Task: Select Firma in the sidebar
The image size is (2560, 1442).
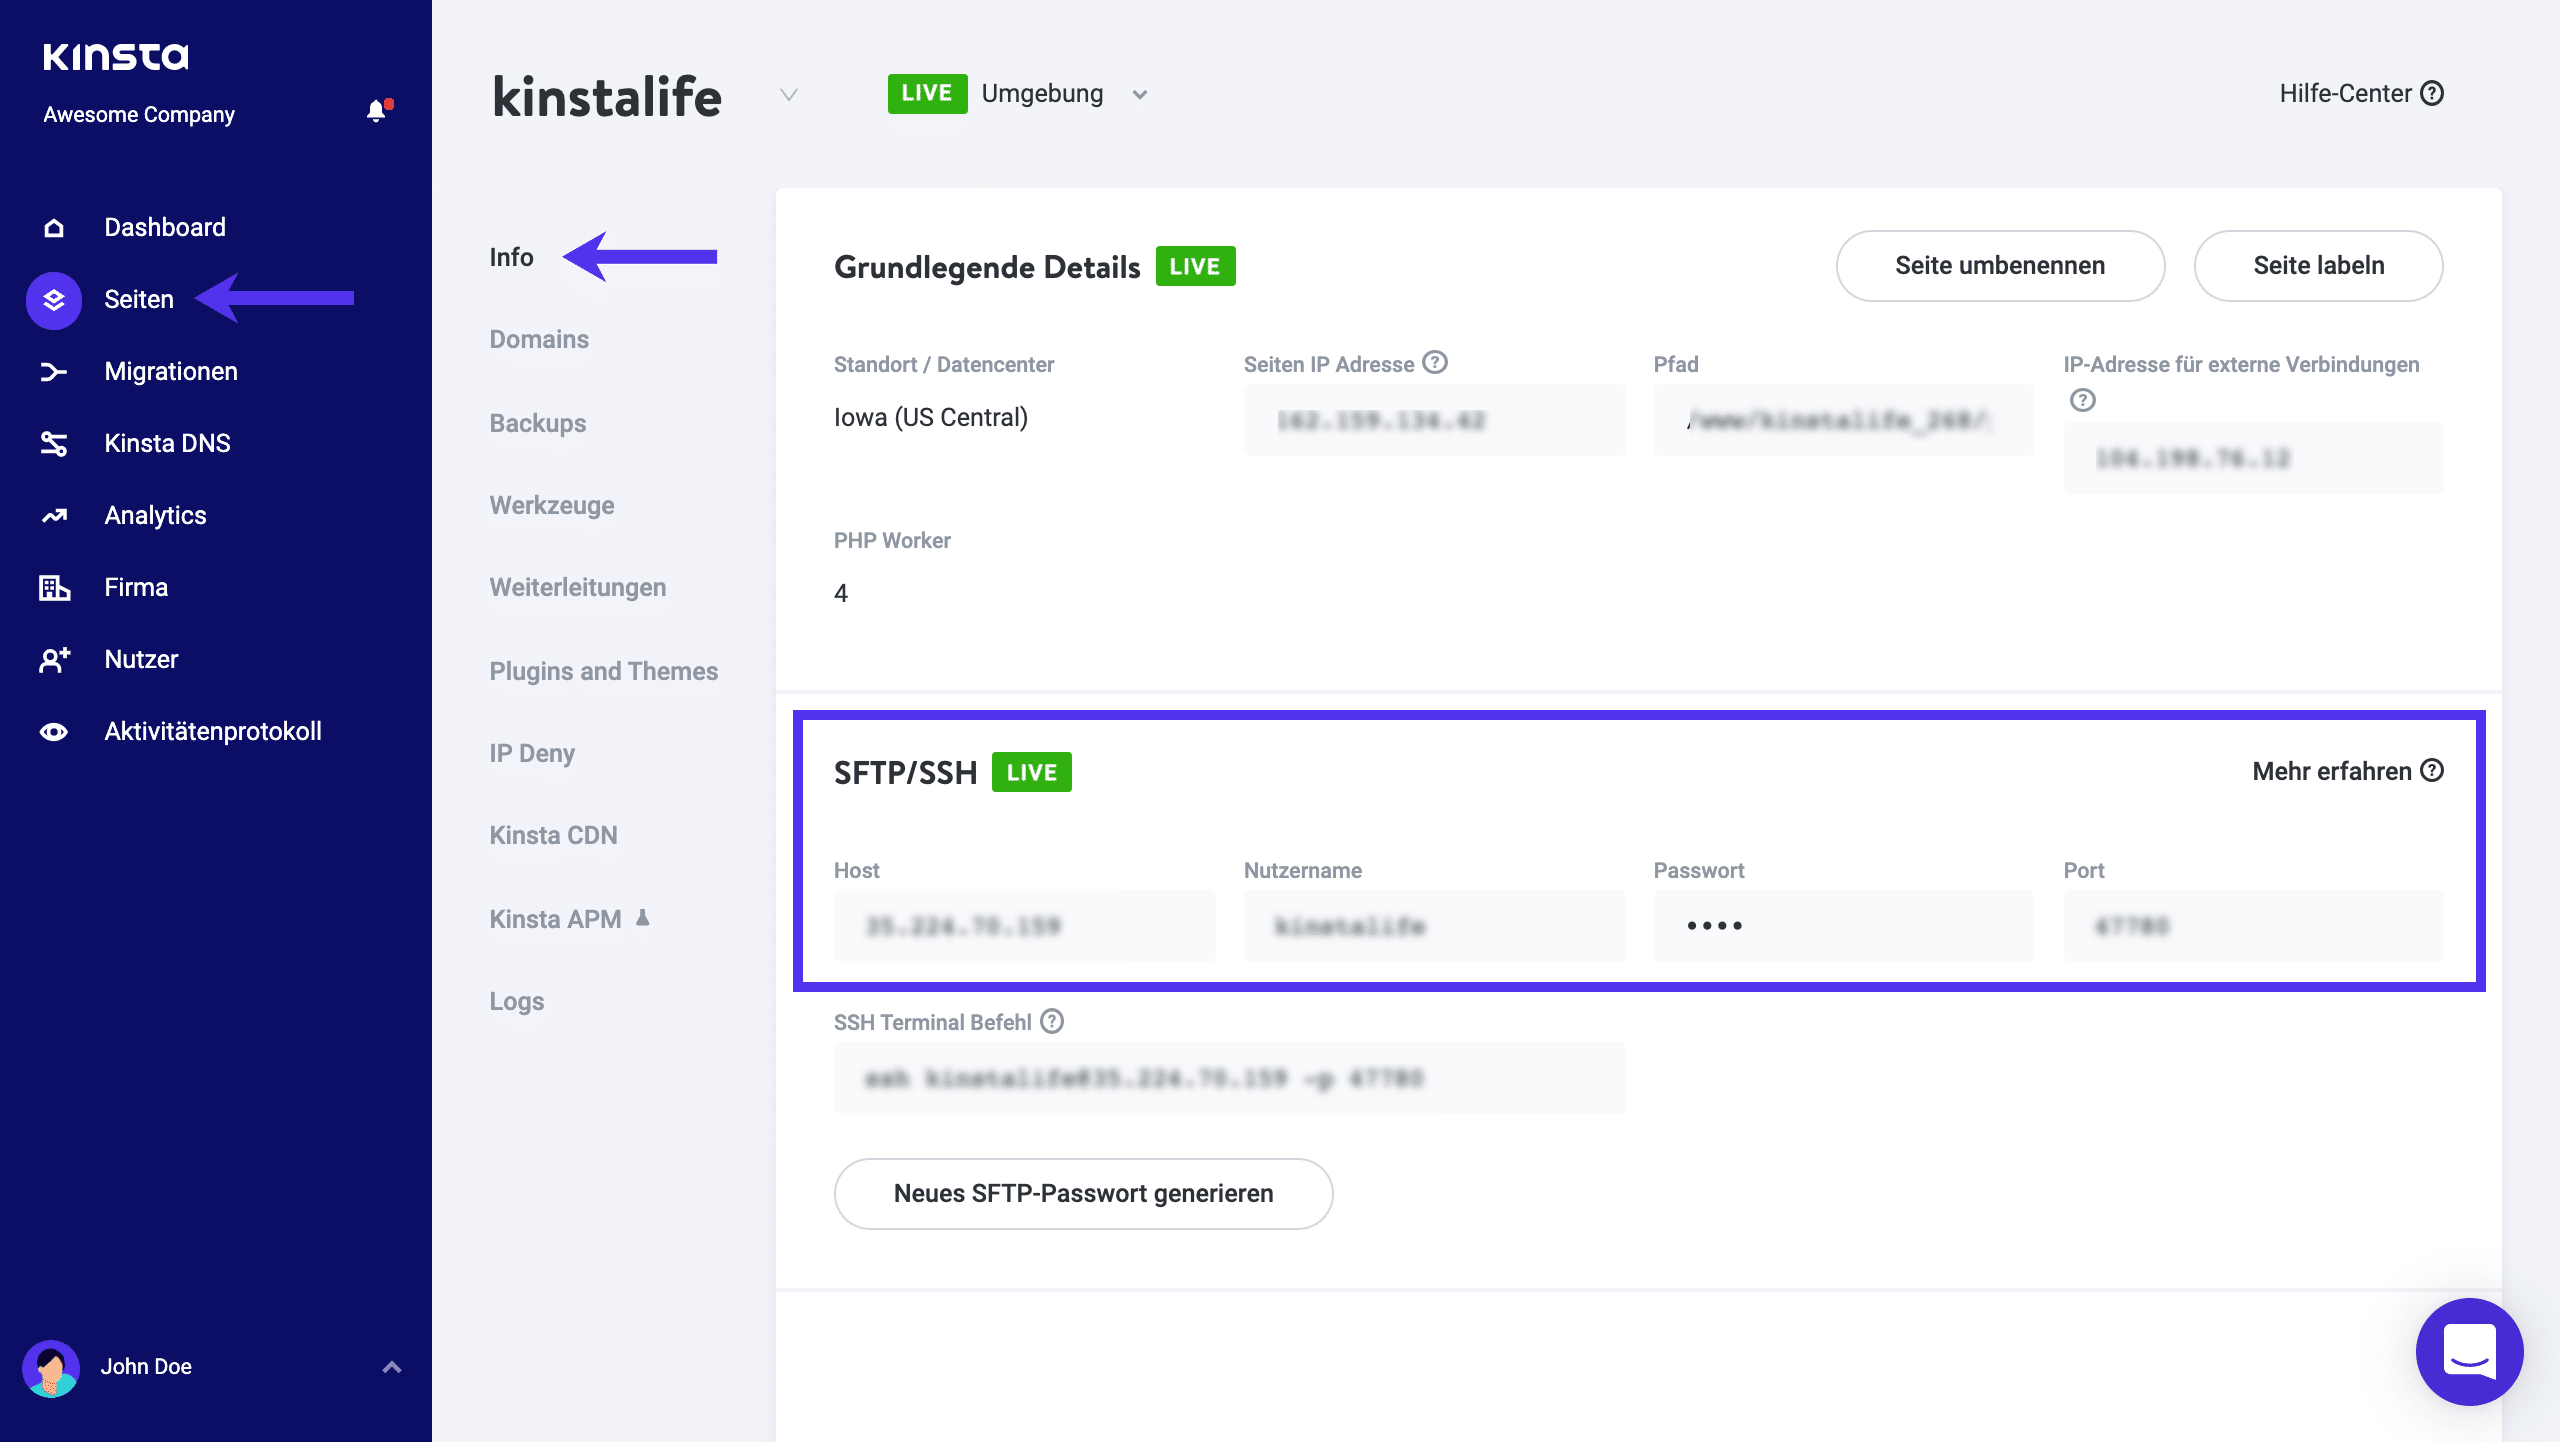Action: pos(135,587)
